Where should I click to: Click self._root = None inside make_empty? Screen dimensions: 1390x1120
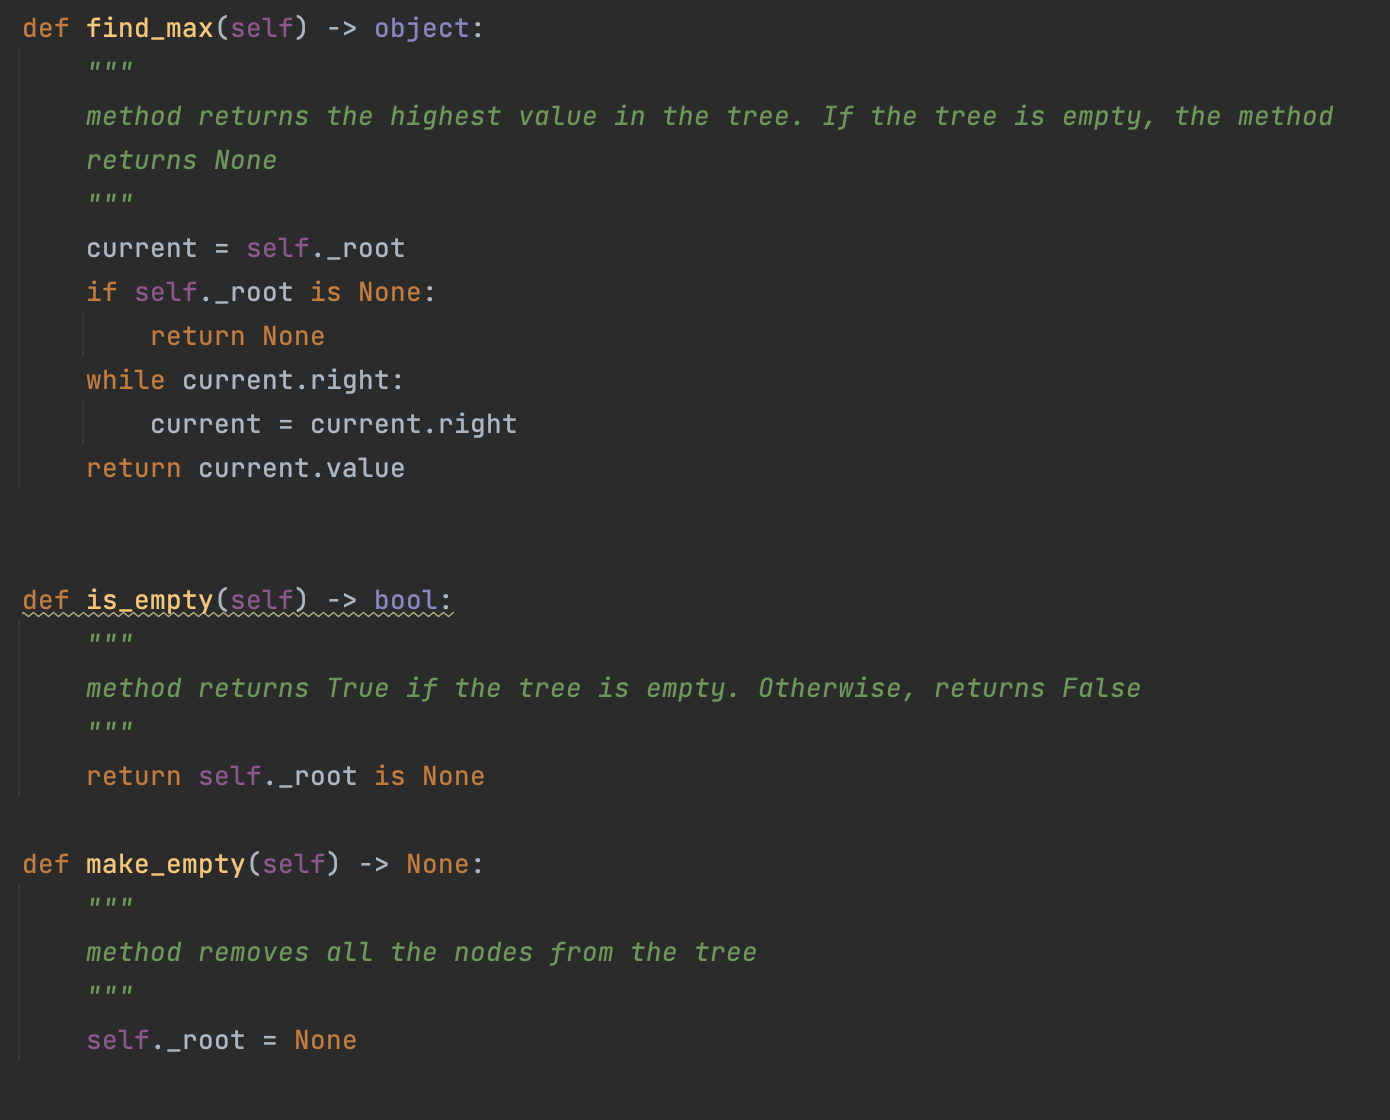click(x=220, y=1040)
